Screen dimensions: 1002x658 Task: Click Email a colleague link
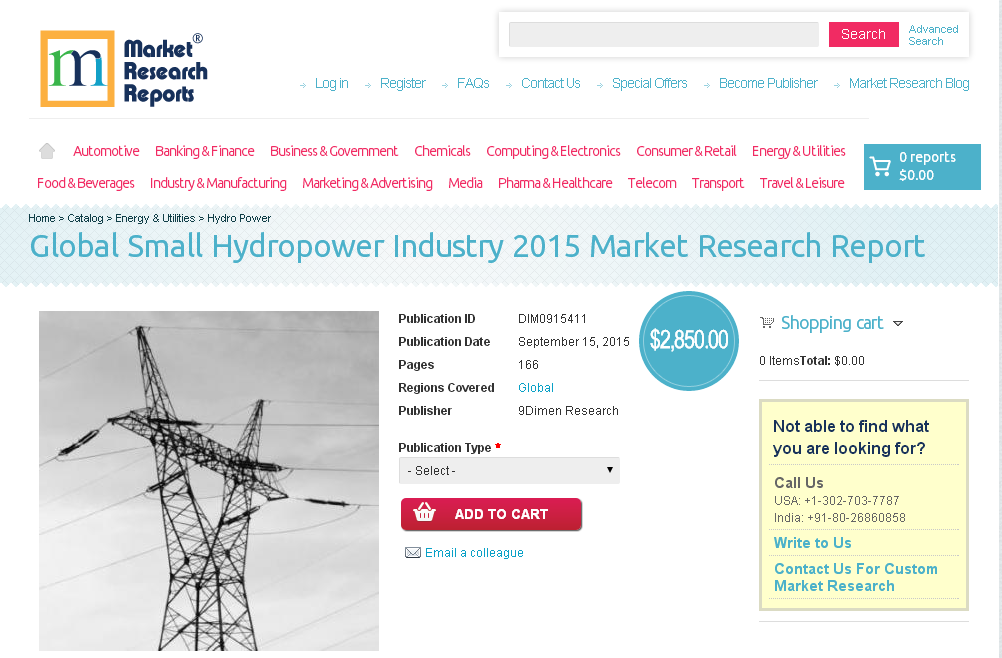tap(474, 553)
